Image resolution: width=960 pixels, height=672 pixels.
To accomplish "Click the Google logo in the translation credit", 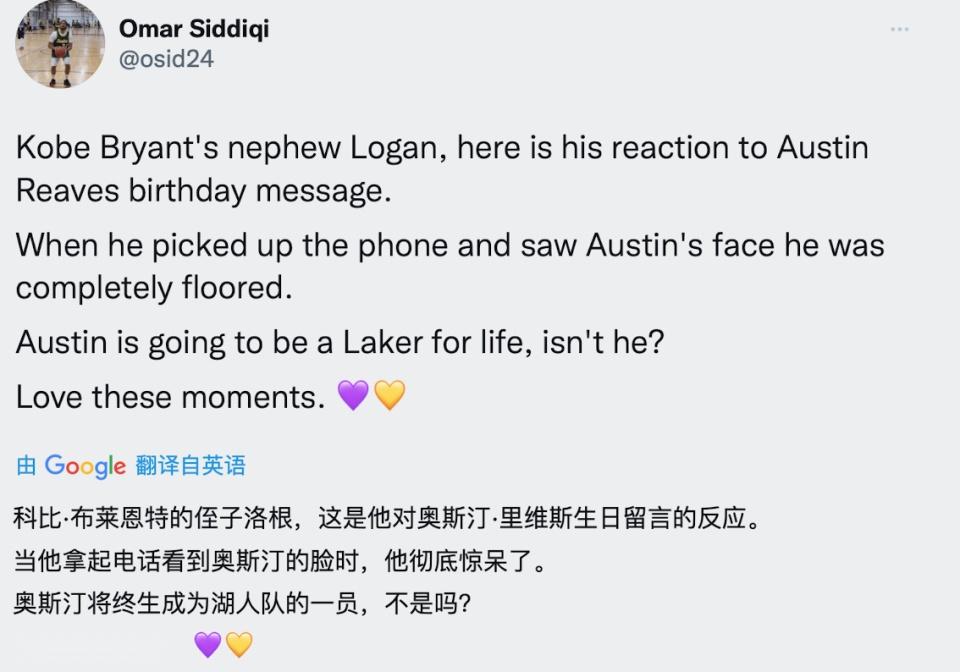I will pos(85,466).
